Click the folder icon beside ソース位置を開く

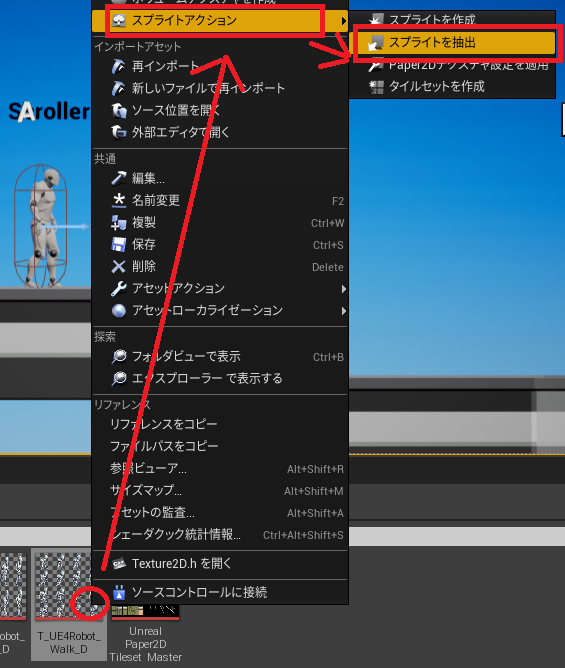[x=119, y=111]
